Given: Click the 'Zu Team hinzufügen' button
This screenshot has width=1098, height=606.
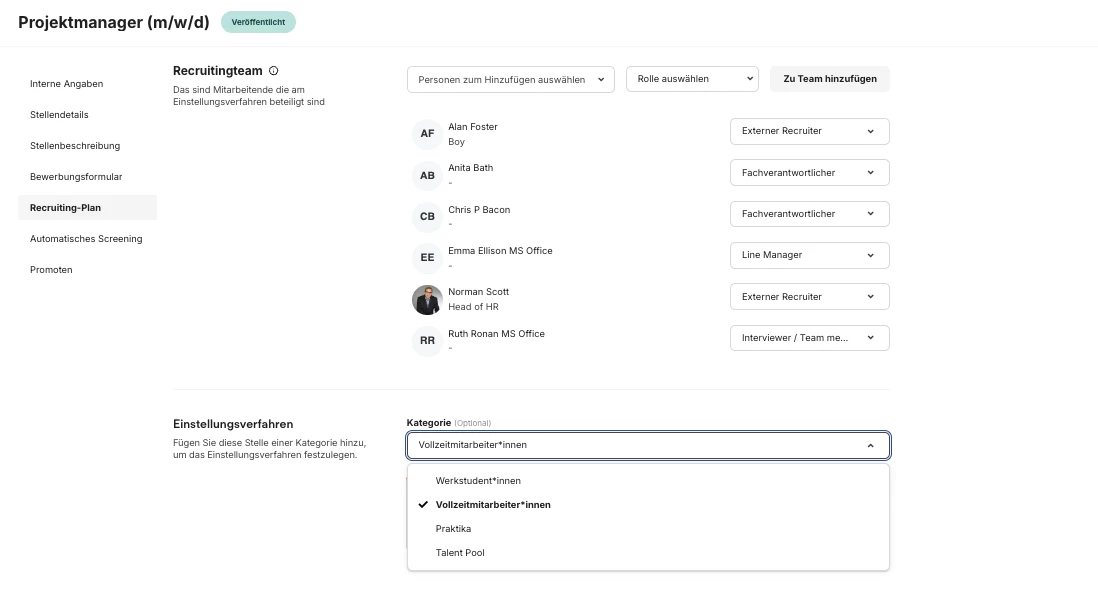Looking at the screenshot, I should (x=829, y=79).
